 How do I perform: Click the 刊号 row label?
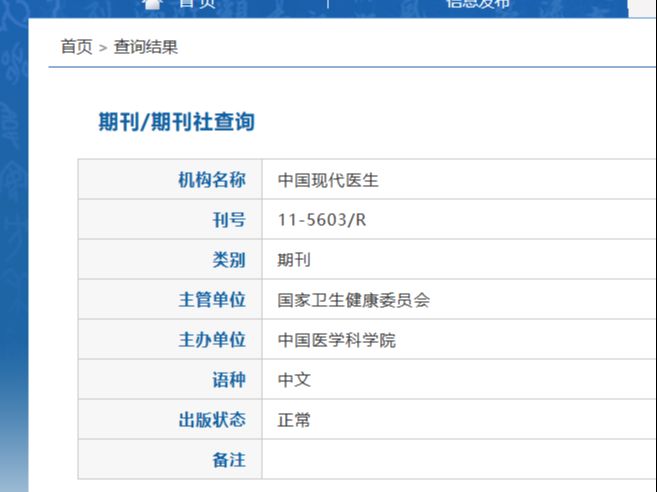(x=229, y=220)
